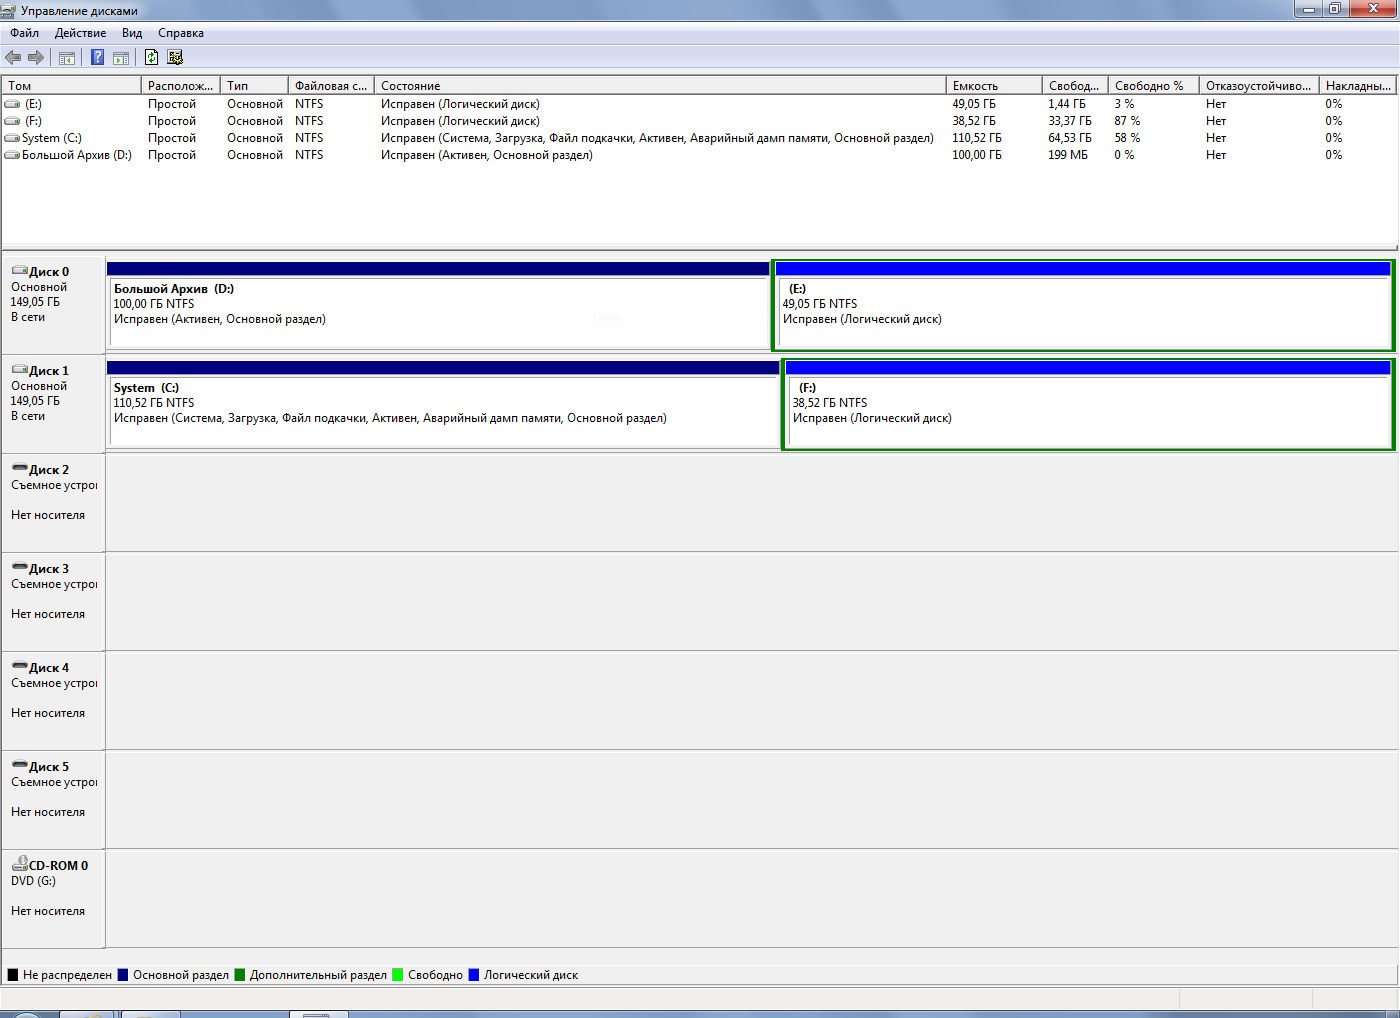This screenshot has height=1018, width=1400.
Task: Sort by the Состояние column header
Action: coord(660,86)
